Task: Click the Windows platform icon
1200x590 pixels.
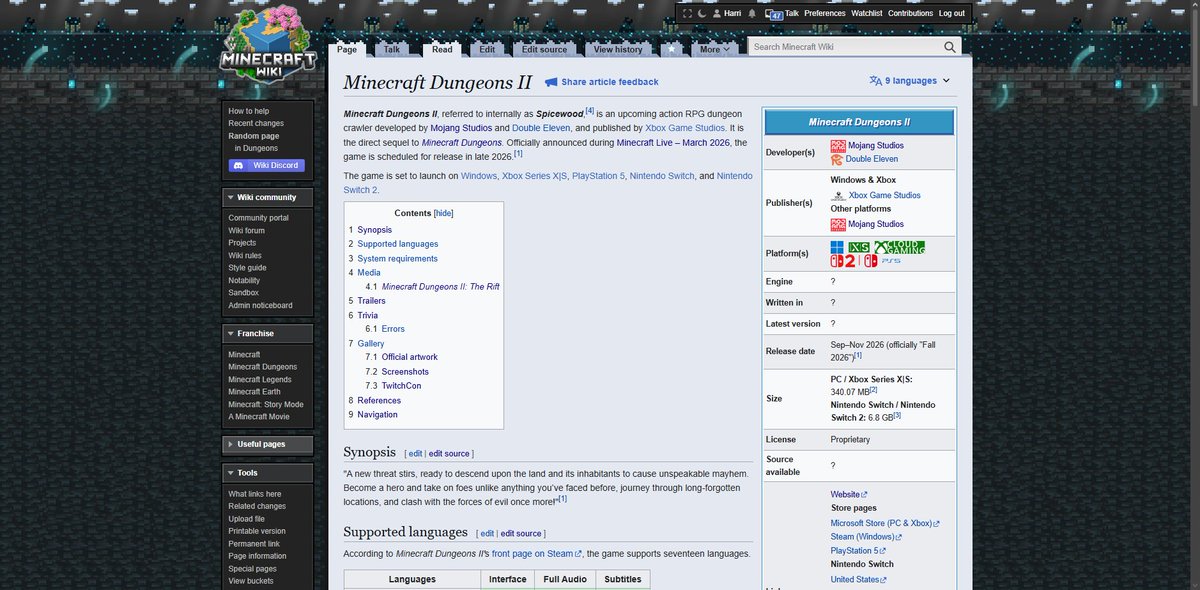Action: click(837, 247)
